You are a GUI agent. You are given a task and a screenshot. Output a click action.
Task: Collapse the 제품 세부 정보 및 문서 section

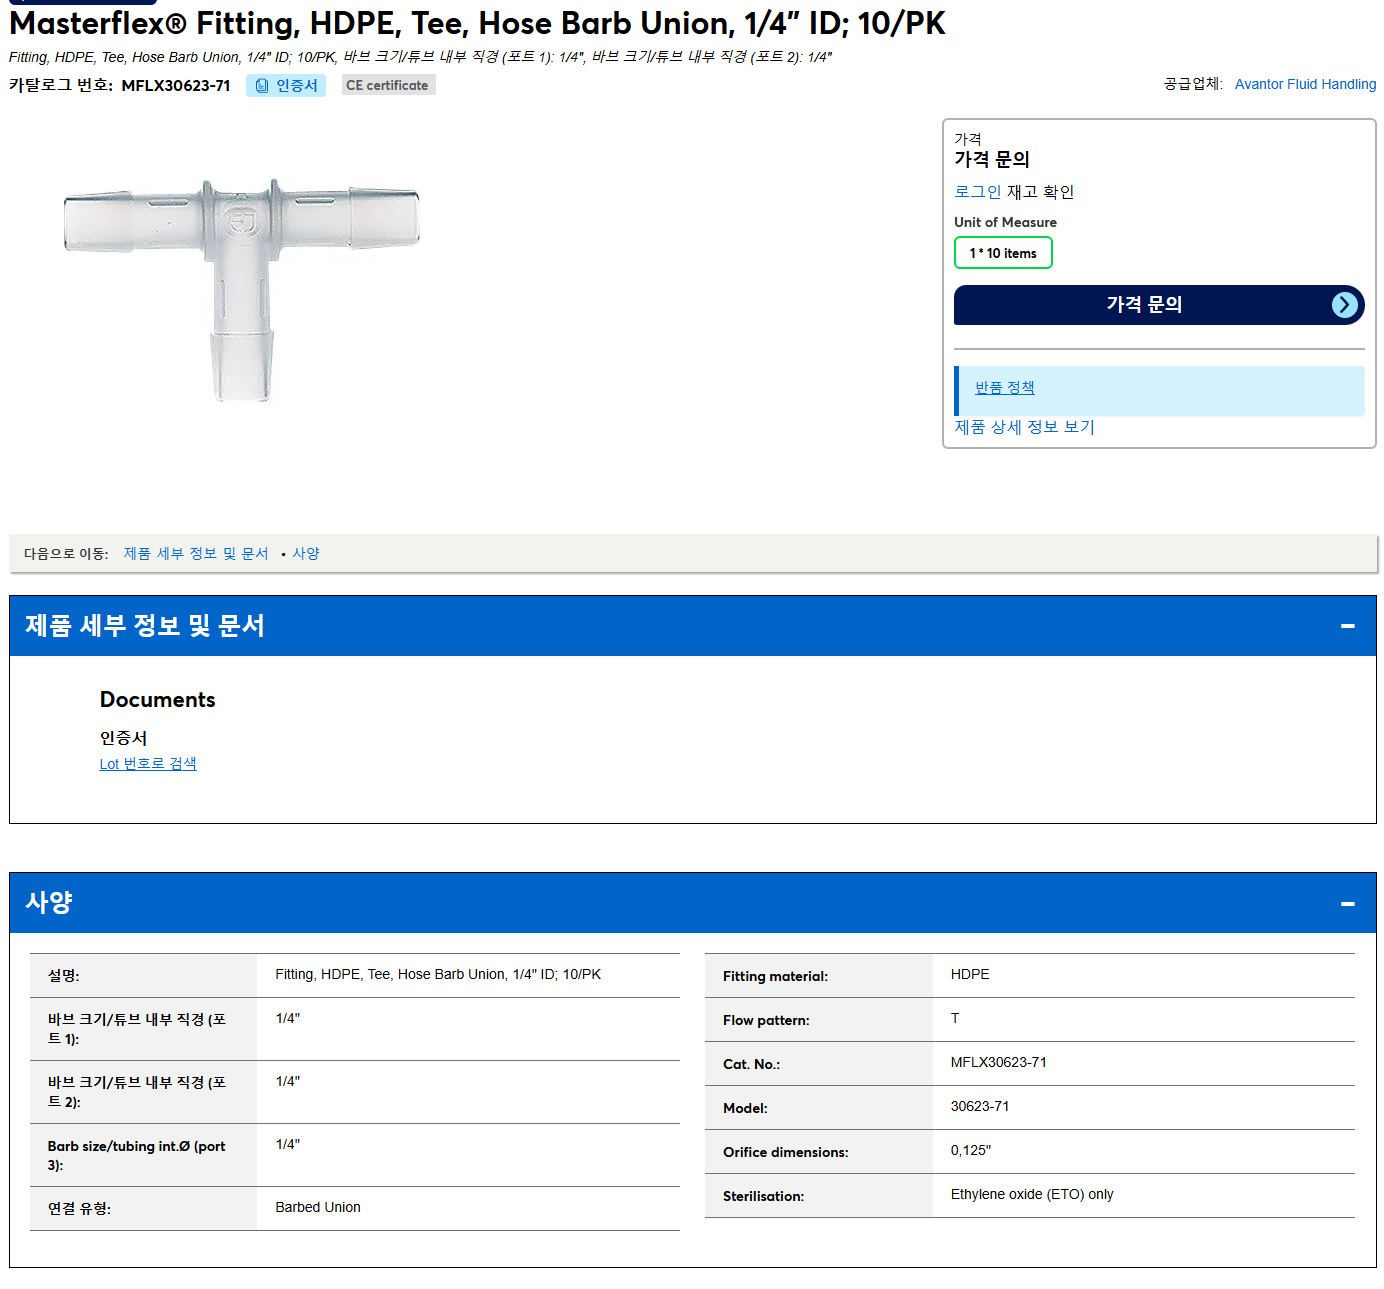[x=1347, y=626]
